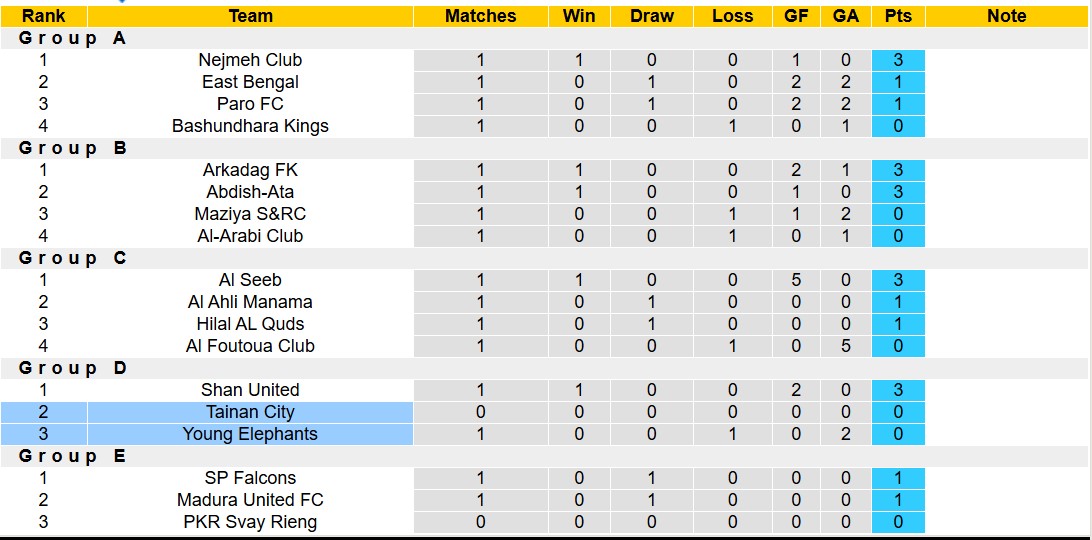Sort by the Pts column header
The height and width of the screenshot is (540, 1092).
tap(898, 16)
